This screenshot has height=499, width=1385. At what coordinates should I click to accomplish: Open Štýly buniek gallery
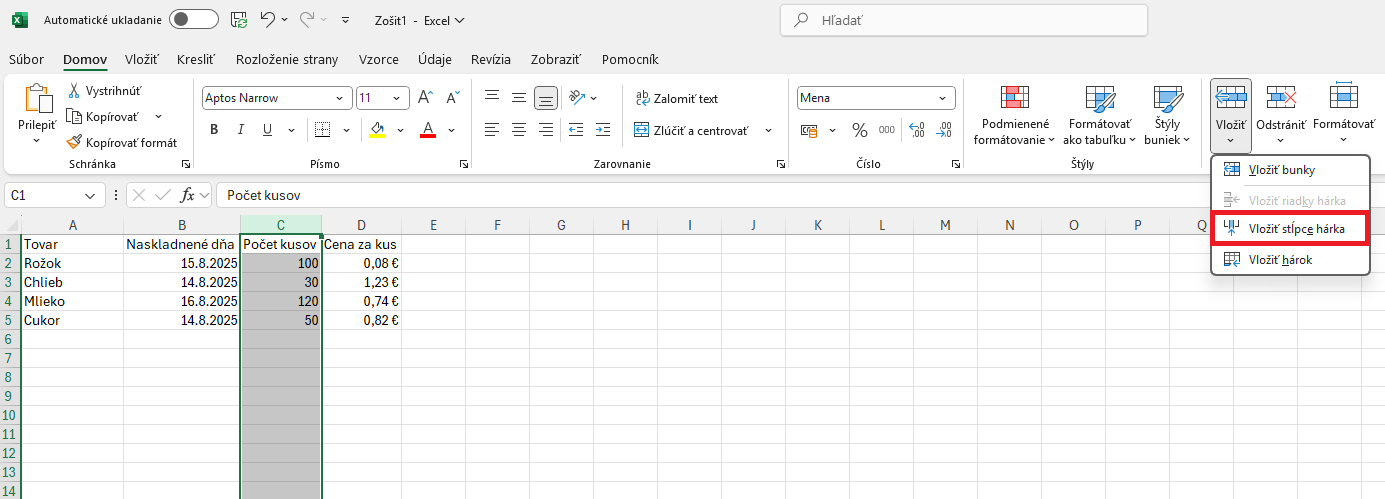click(1167, 115)
